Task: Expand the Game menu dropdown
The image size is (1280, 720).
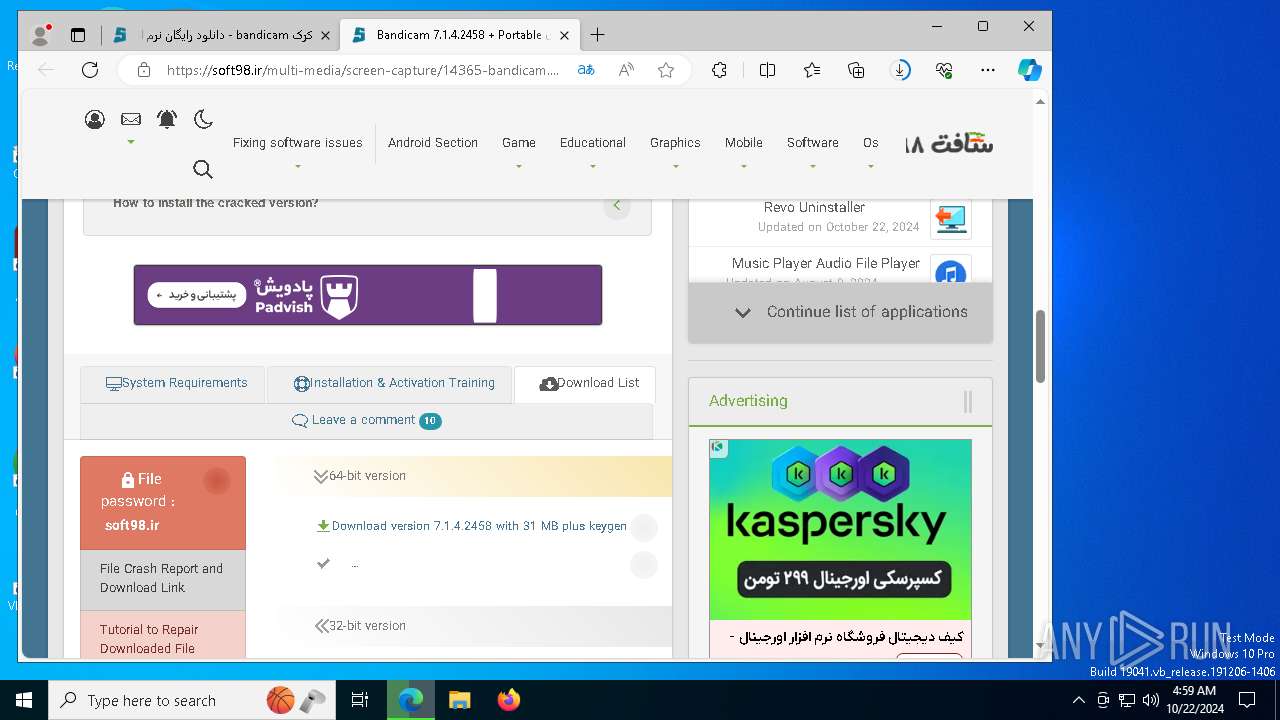Action: click(519, 143)
